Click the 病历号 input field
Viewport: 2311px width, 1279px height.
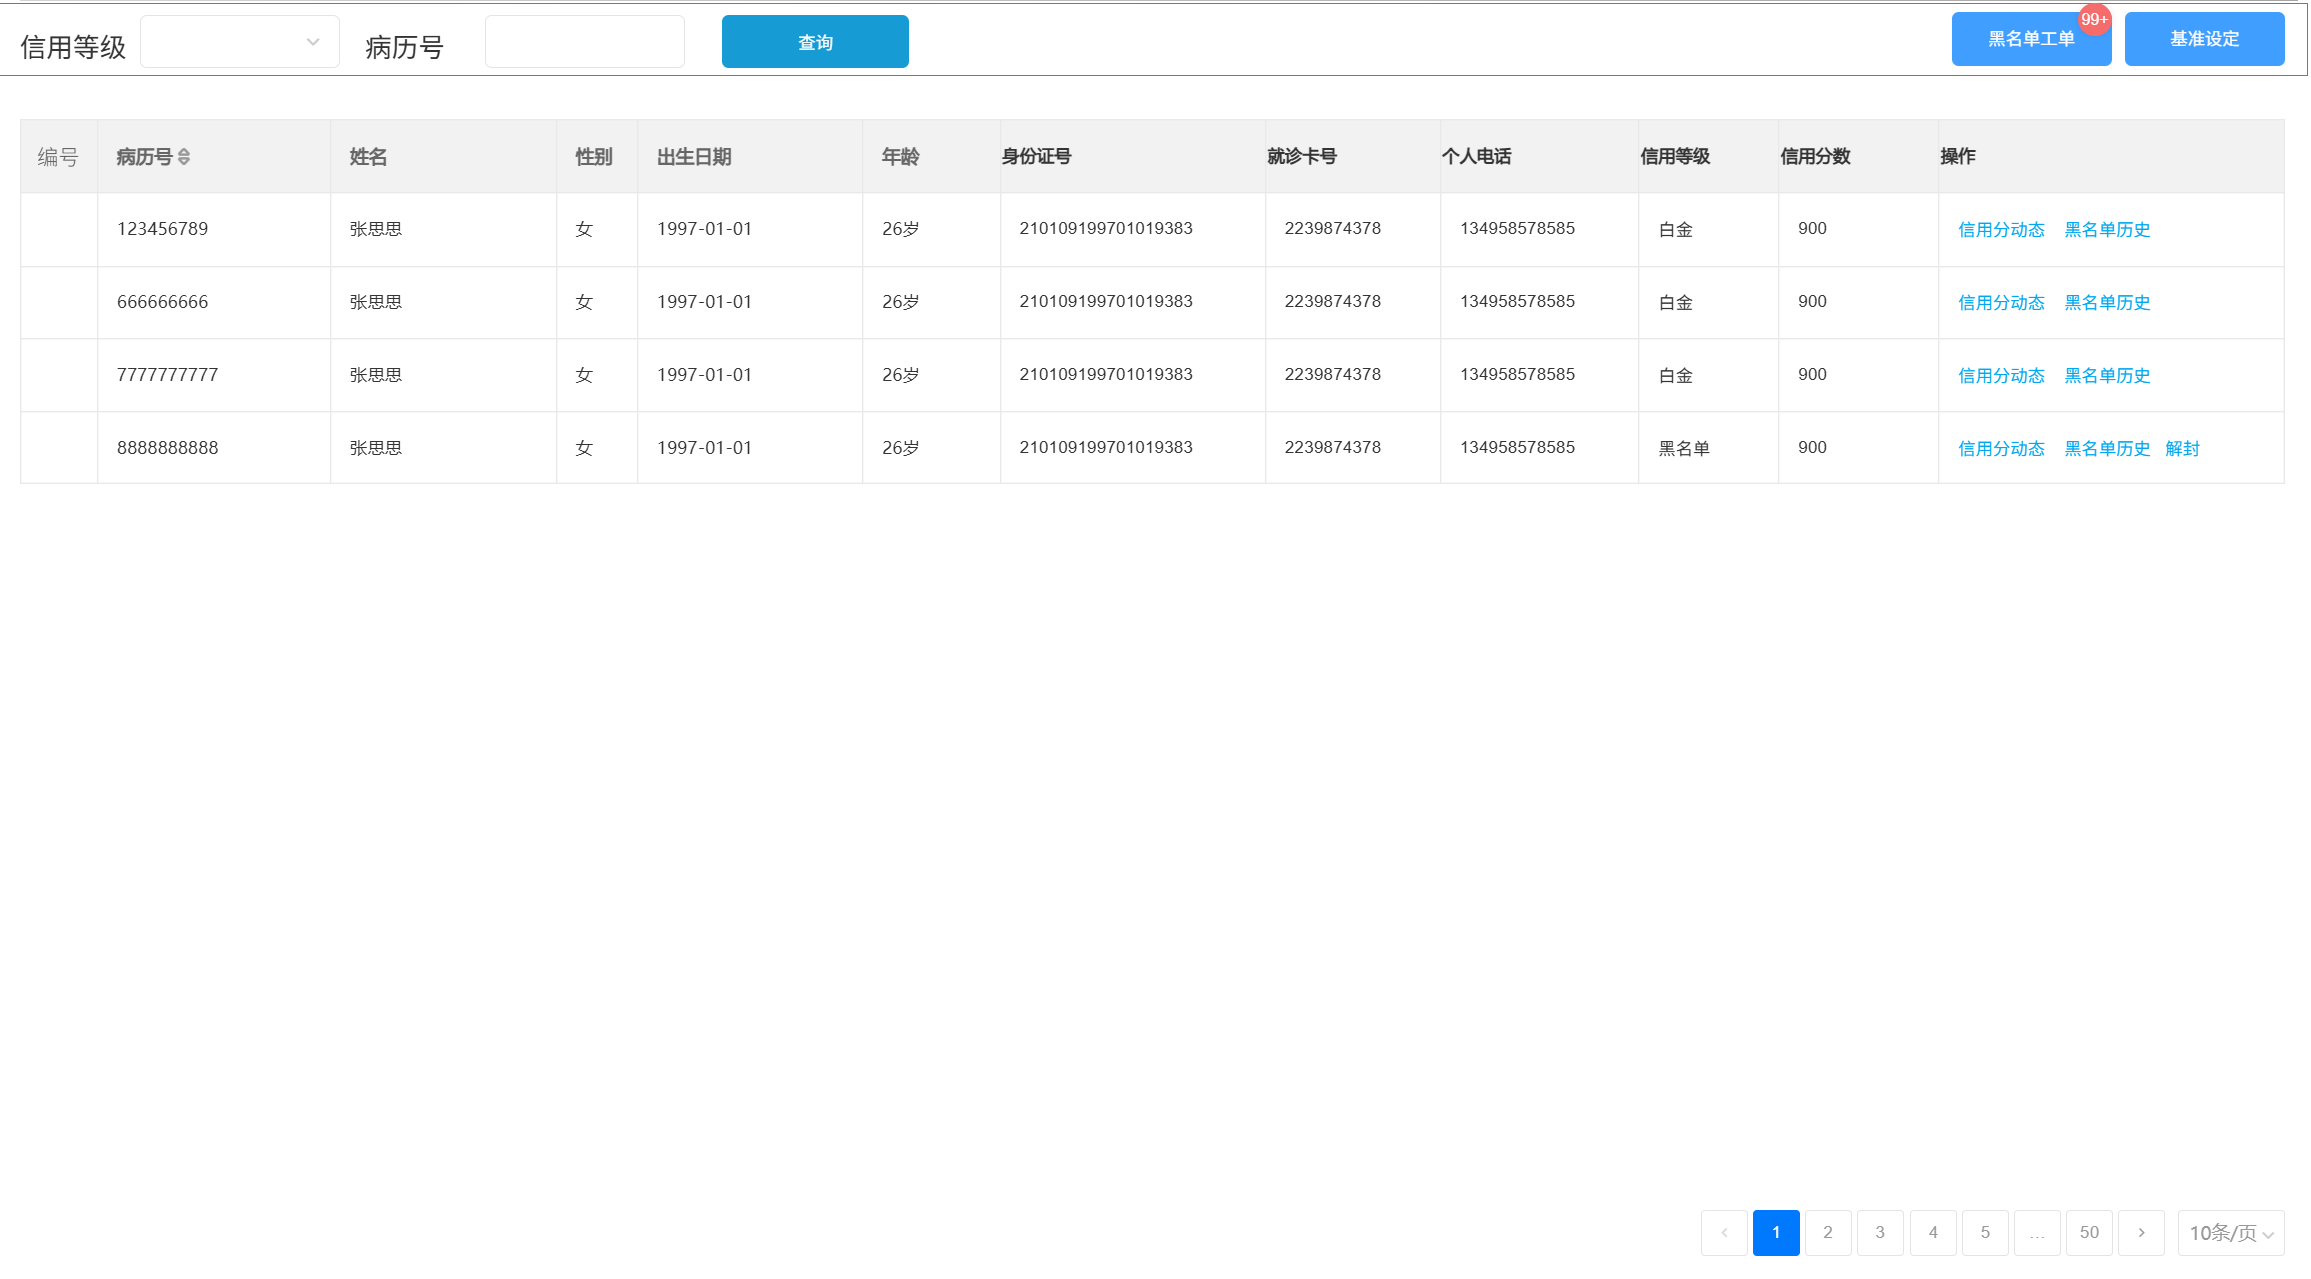584,42
